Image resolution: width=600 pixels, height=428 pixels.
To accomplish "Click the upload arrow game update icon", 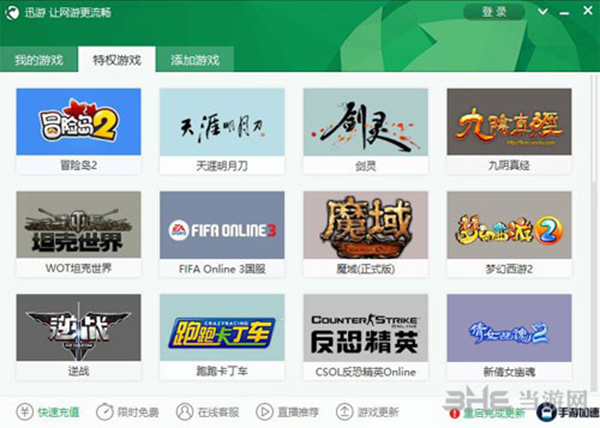I will coord(344,412).
